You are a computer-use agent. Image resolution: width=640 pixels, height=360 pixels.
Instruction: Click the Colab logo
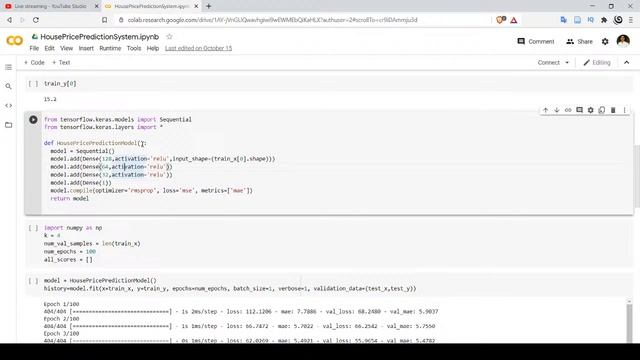pos(14,41)
